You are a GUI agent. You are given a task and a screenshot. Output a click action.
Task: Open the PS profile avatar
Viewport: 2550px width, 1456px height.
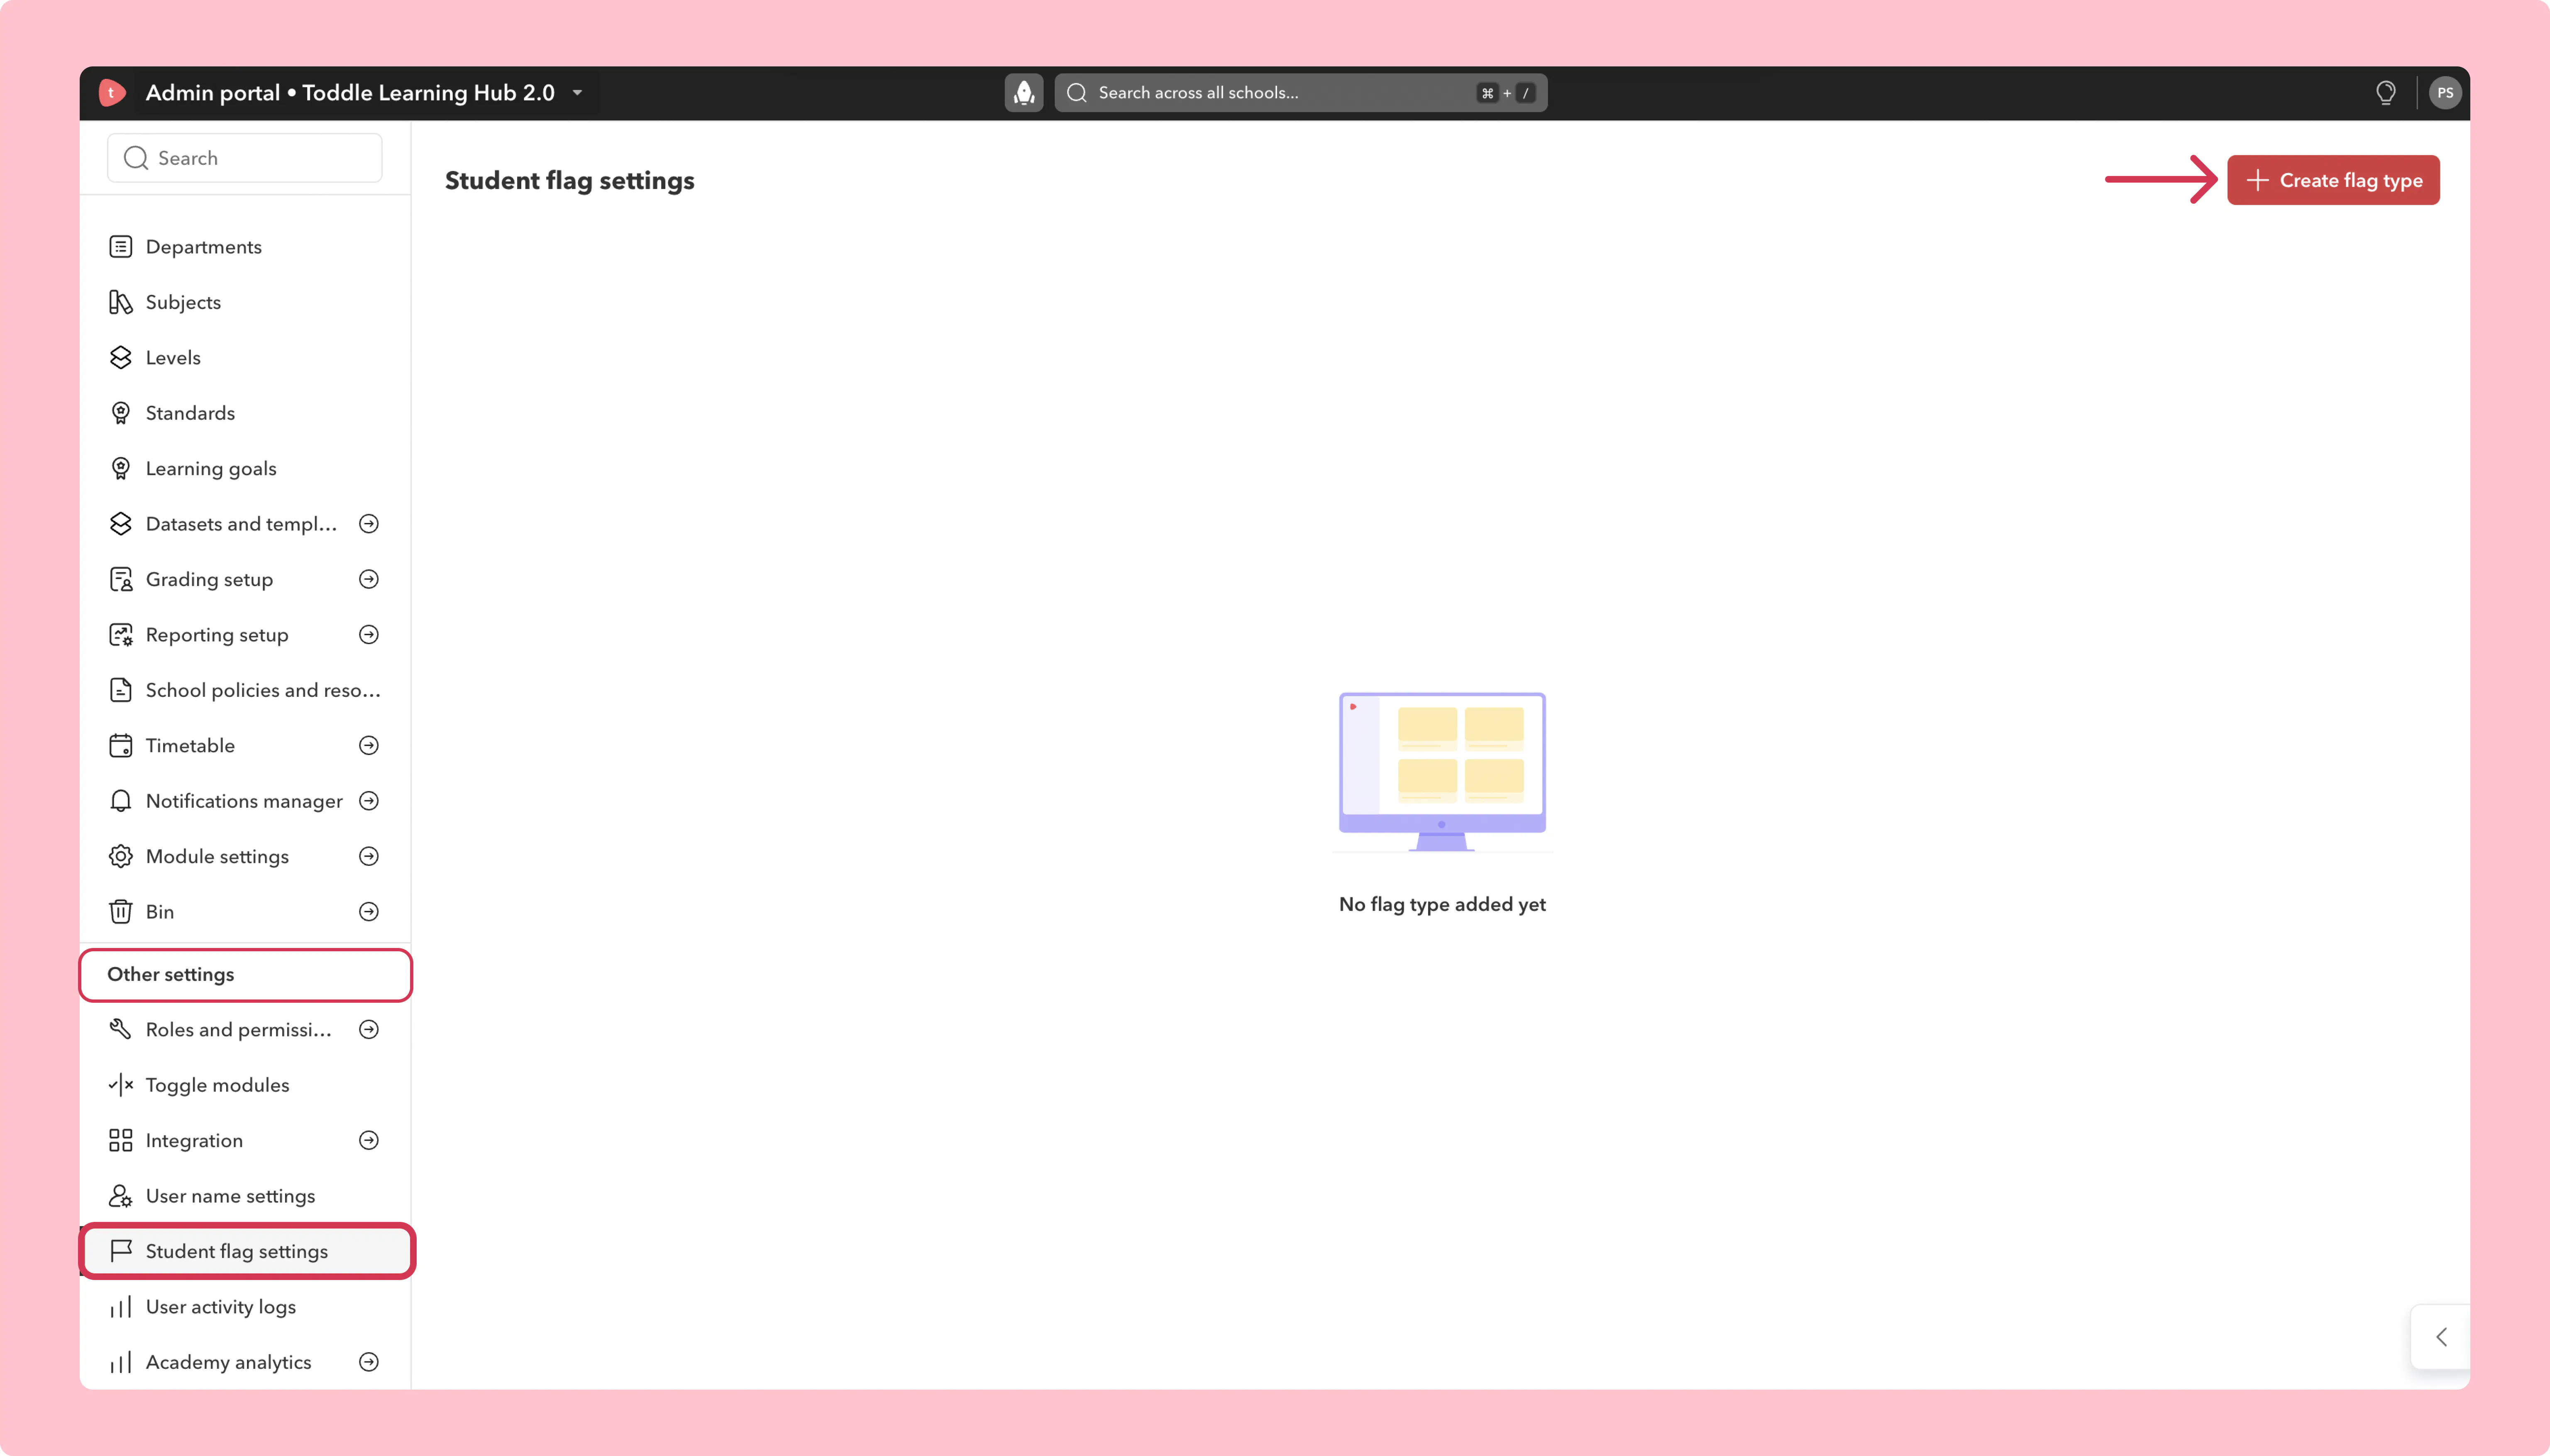click(x=2444, y=93)
